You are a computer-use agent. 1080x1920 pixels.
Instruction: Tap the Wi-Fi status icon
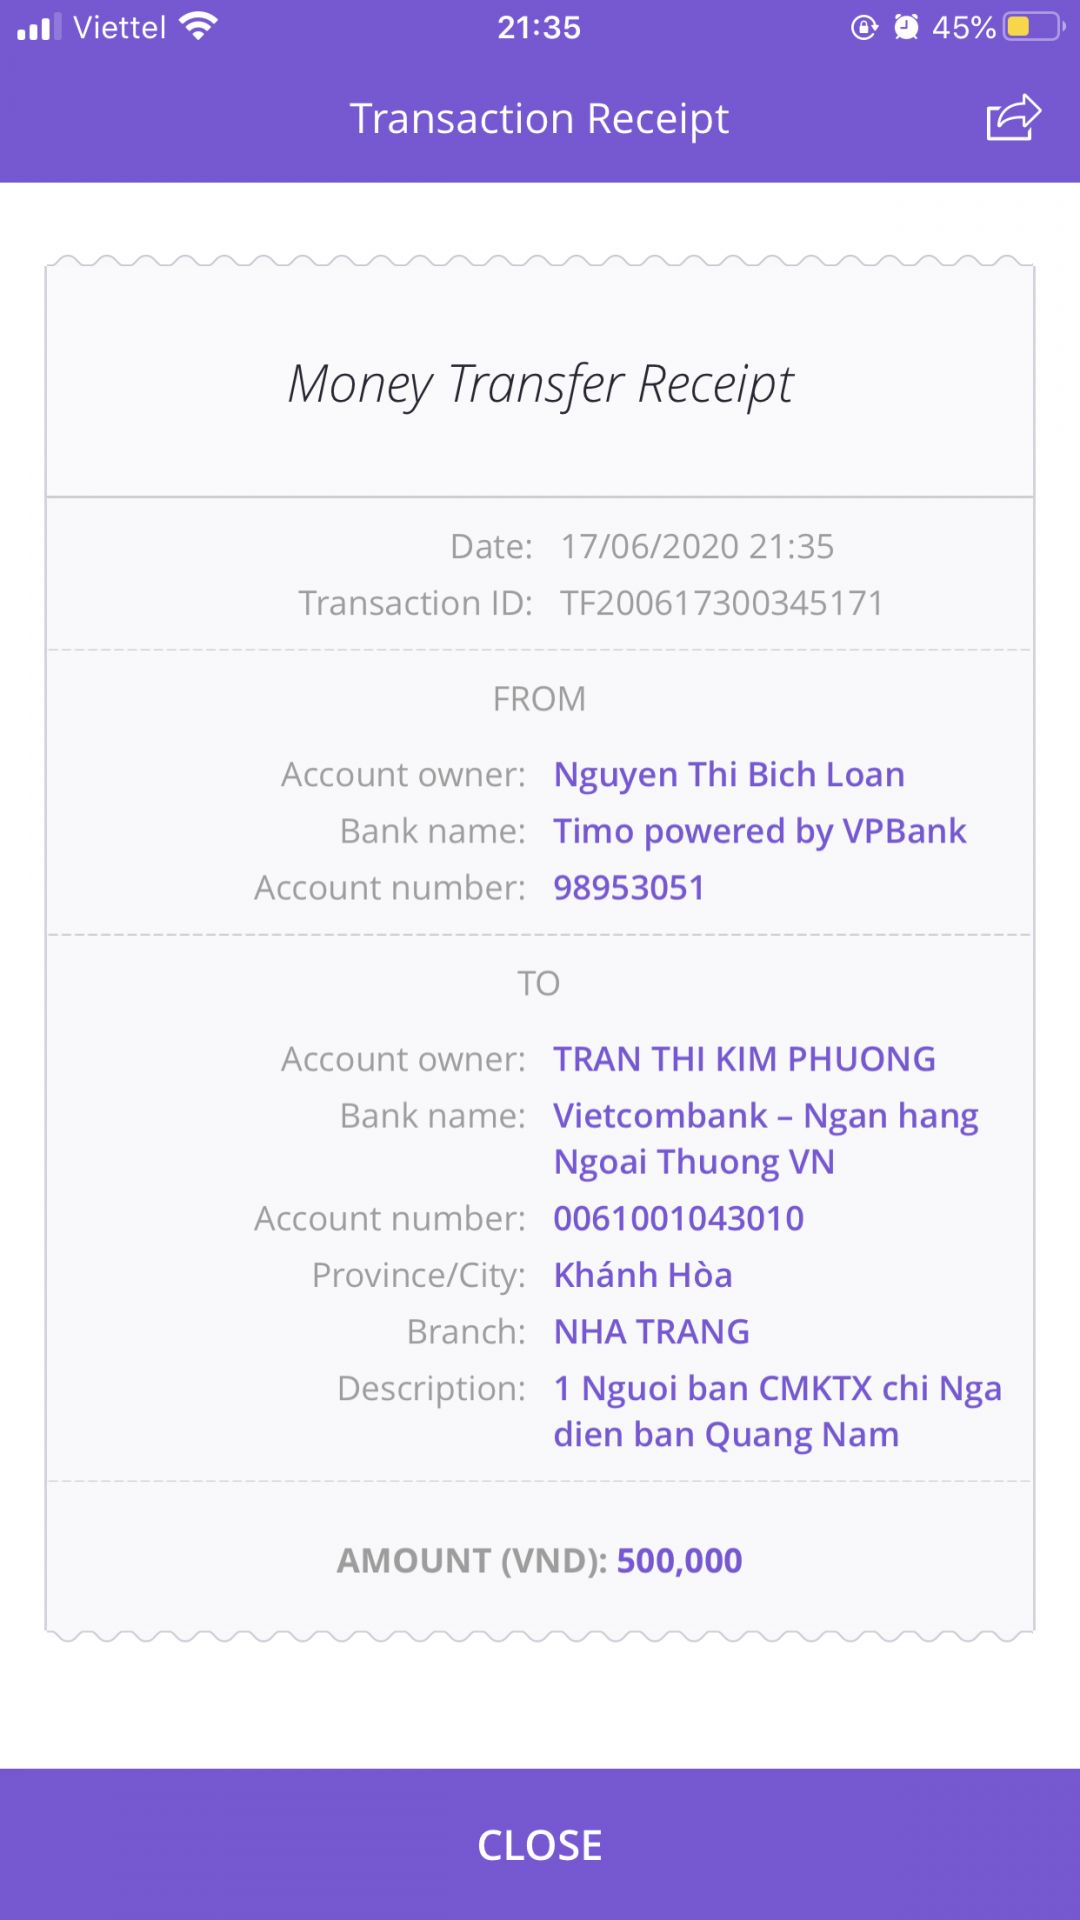(x=199, y=26)
